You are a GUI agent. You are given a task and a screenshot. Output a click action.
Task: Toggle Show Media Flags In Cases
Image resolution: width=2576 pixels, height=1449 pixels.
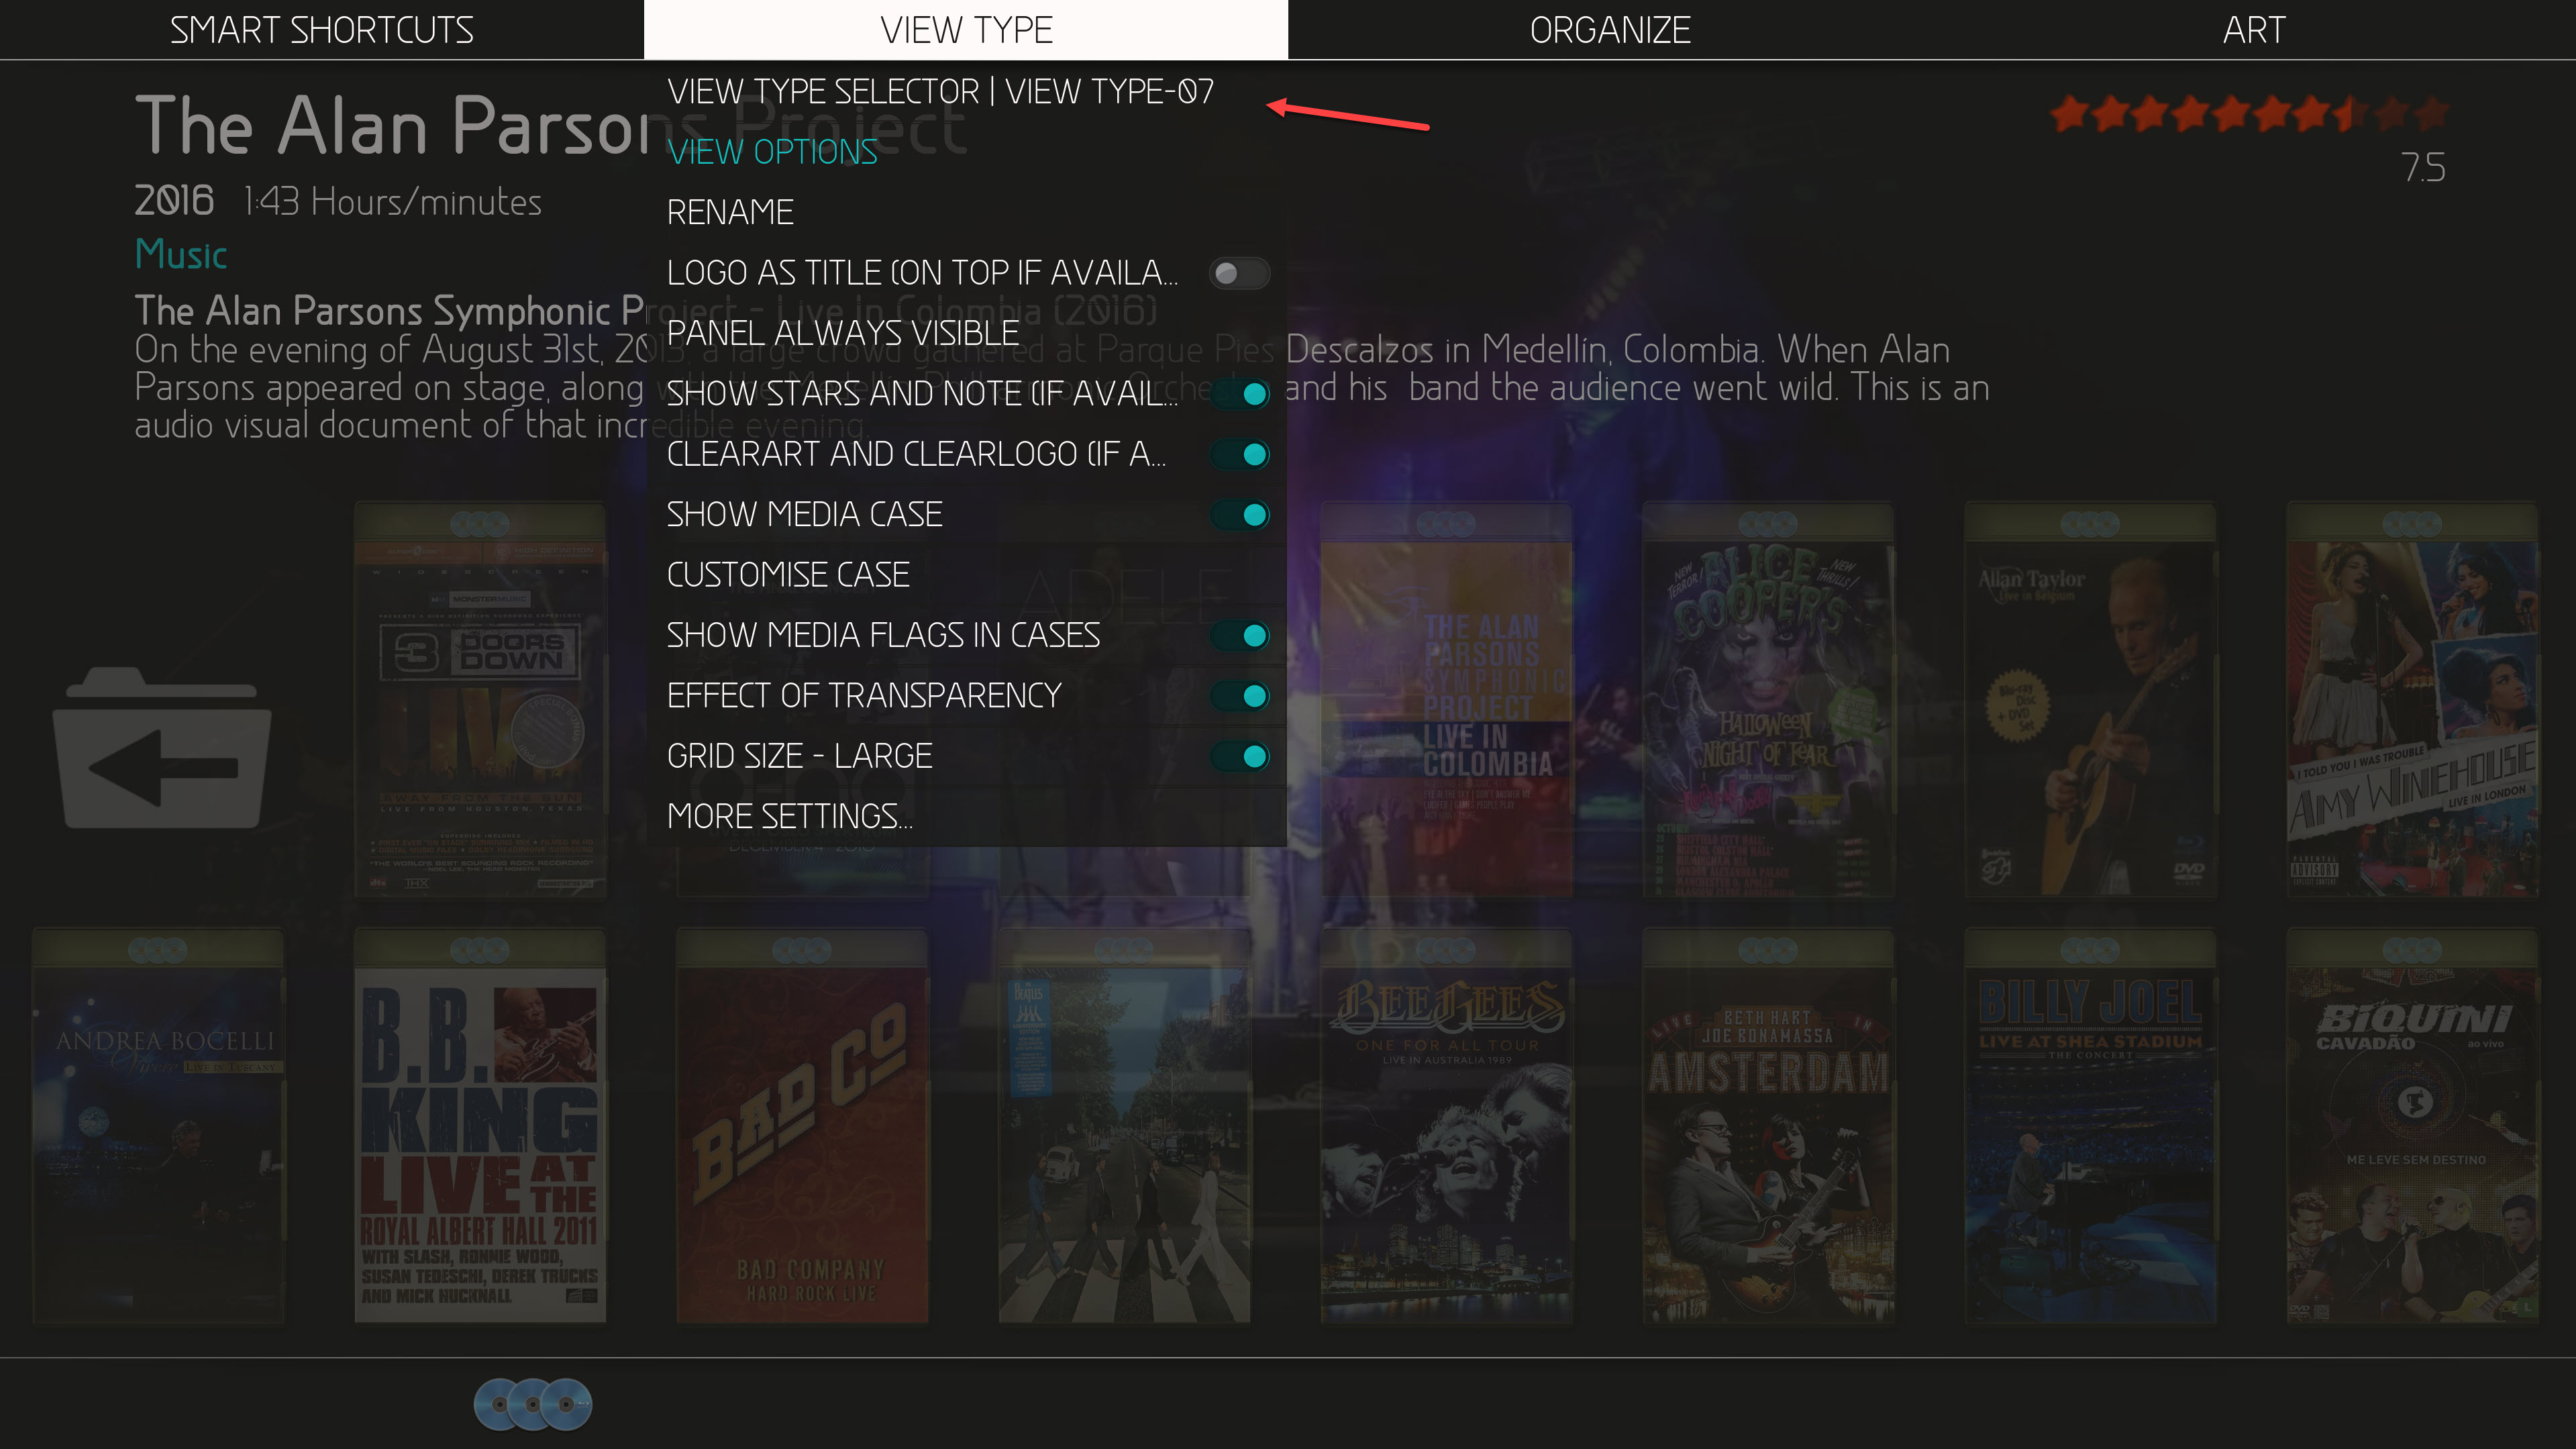tap(1239, 635)
